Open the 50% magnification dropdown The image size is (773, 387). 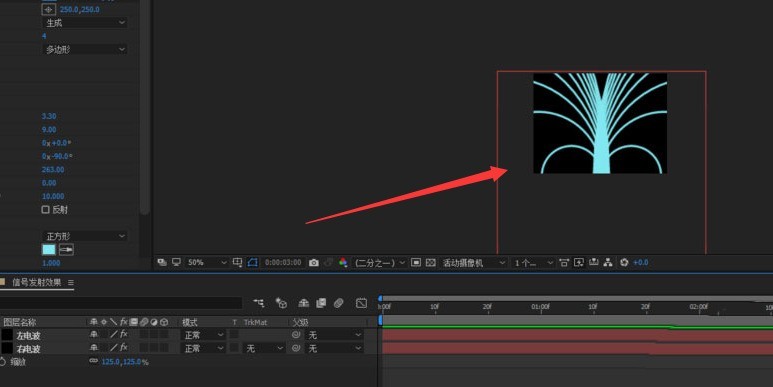[x=206, y=263]
